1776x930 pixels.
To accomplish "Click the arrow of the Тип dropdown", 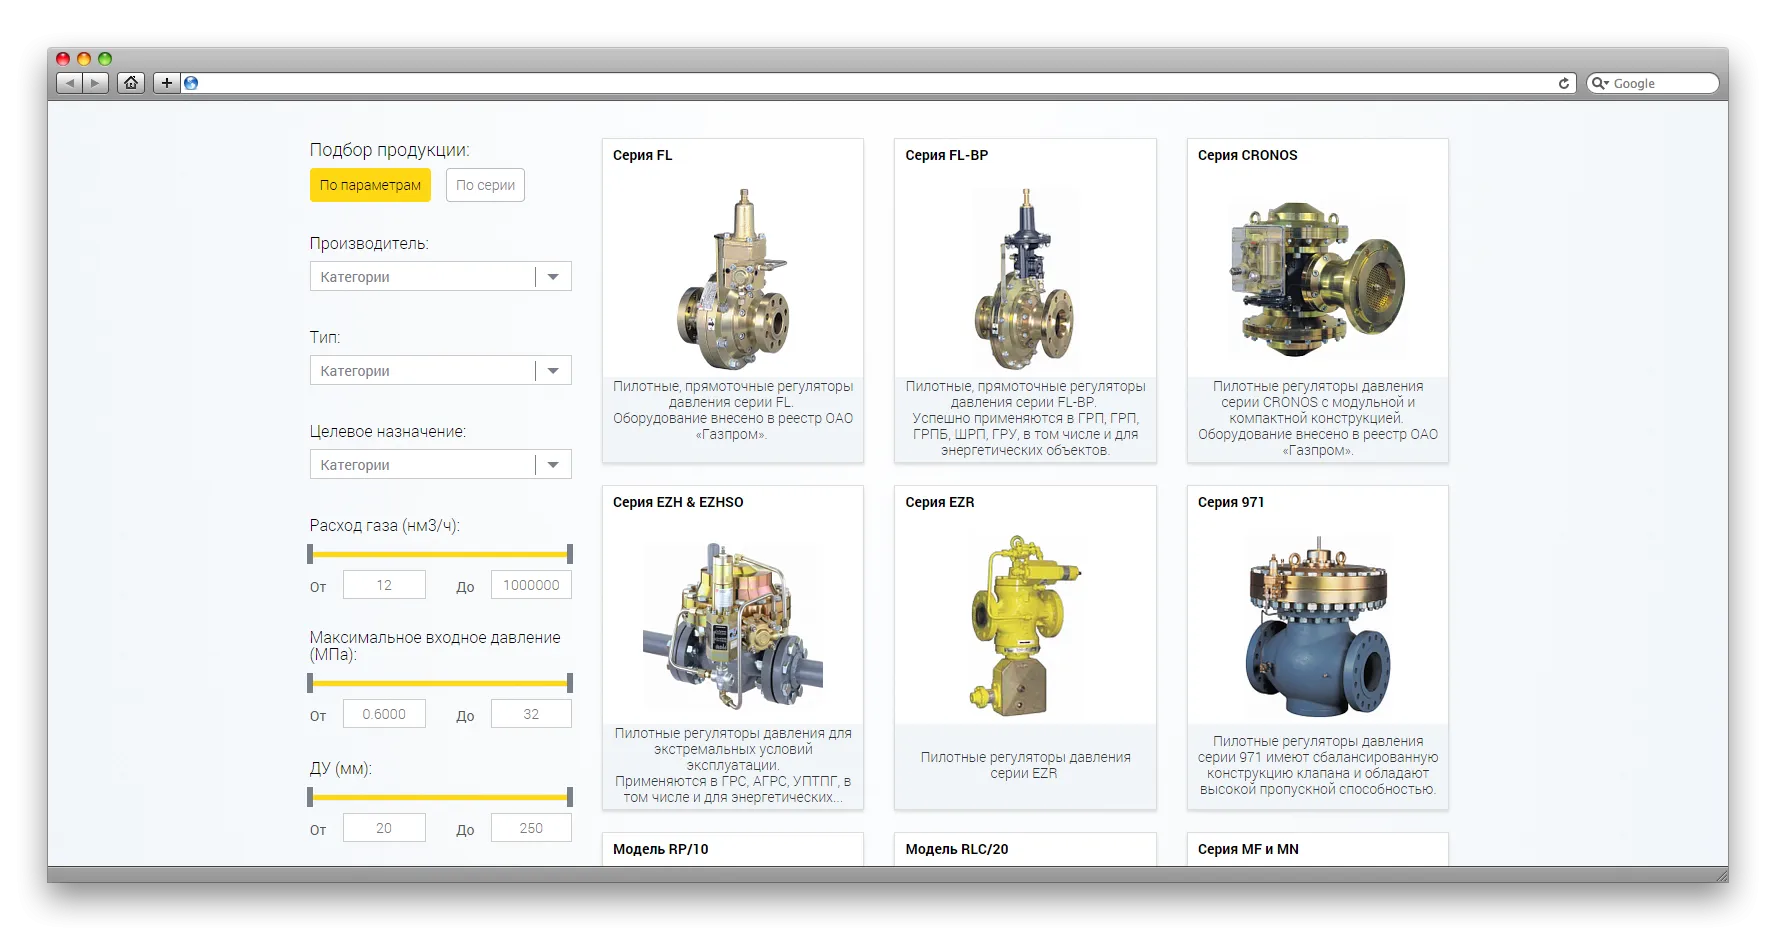I will pos(553,371).
